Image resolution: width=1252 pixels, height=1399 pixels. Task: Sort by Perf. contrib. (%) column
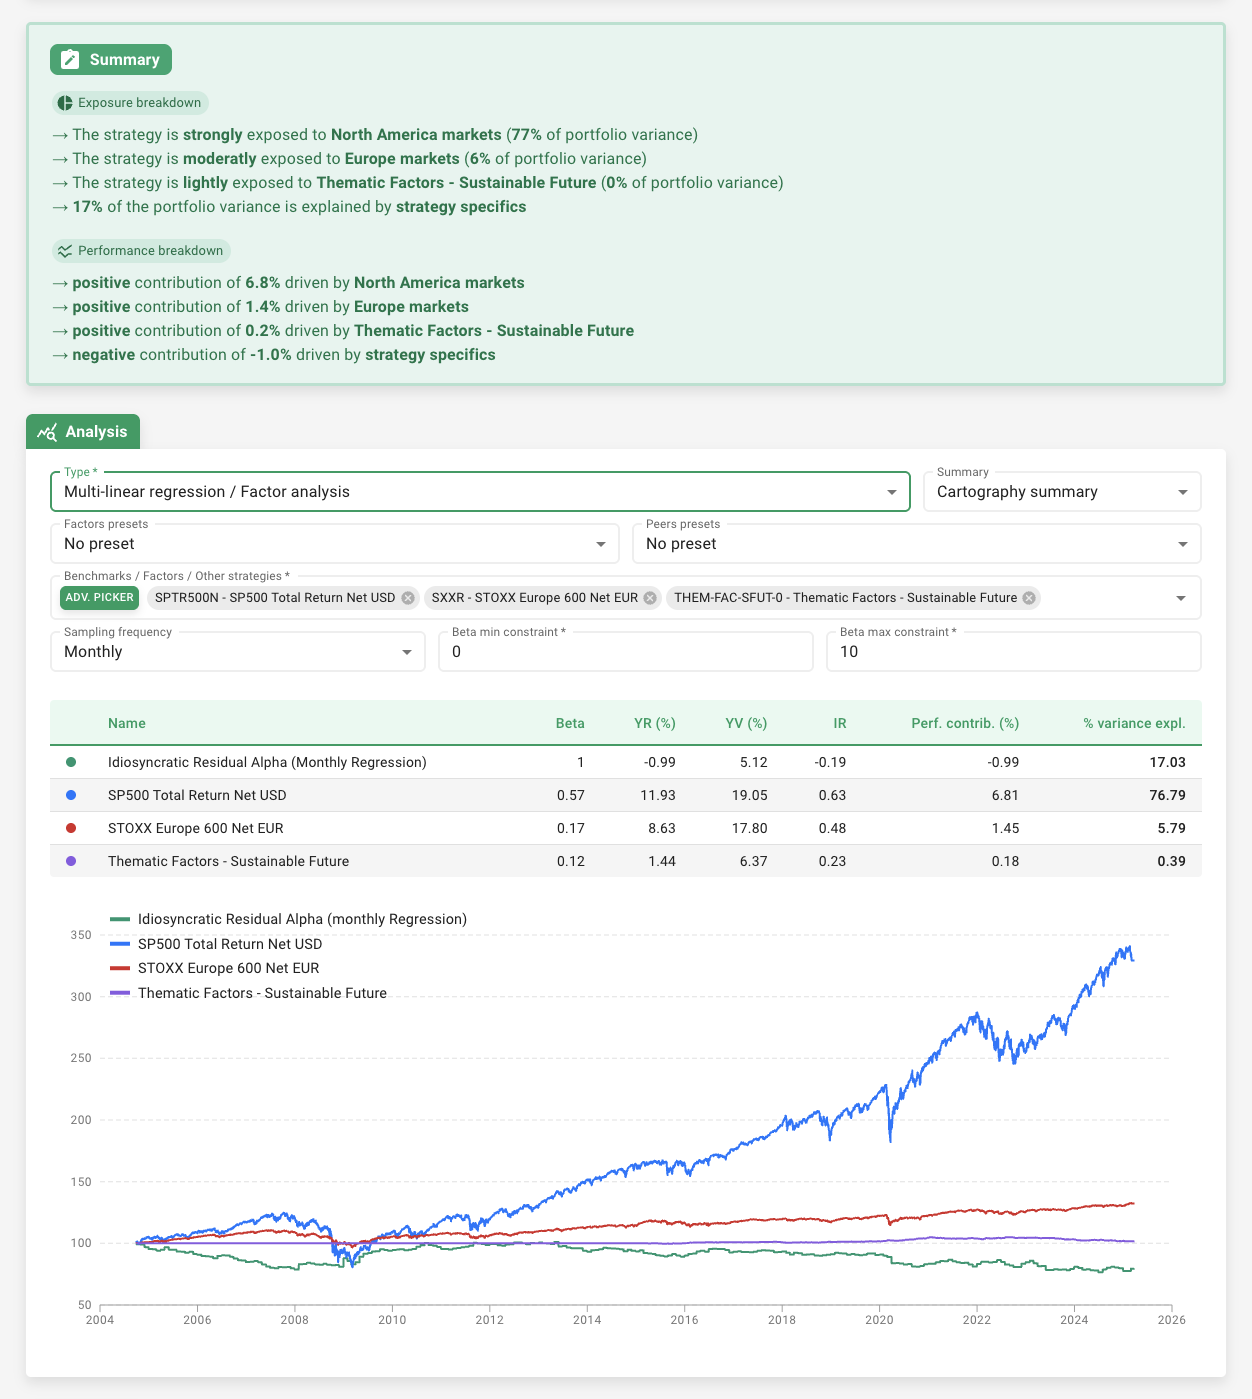point(965,723)
